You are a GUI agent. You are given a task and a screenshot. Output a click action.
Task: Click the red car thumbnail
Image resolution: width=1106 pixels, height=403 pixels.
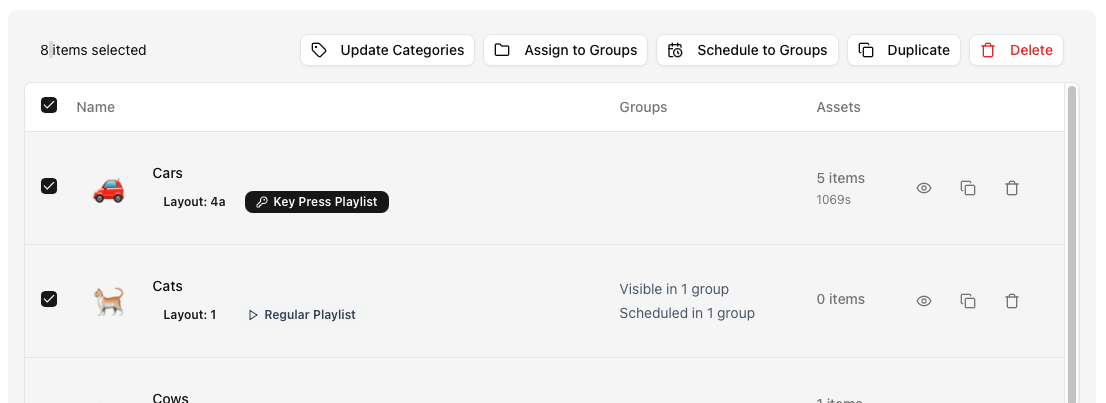[x=108, y=188]
